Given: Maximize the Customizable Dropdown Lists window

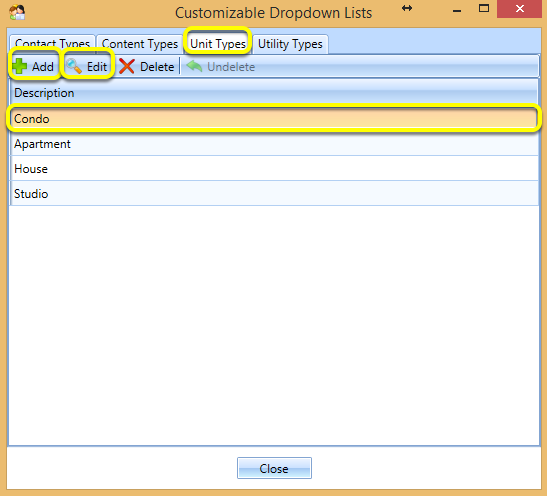Looking at the screenshot, I should 484,8.
